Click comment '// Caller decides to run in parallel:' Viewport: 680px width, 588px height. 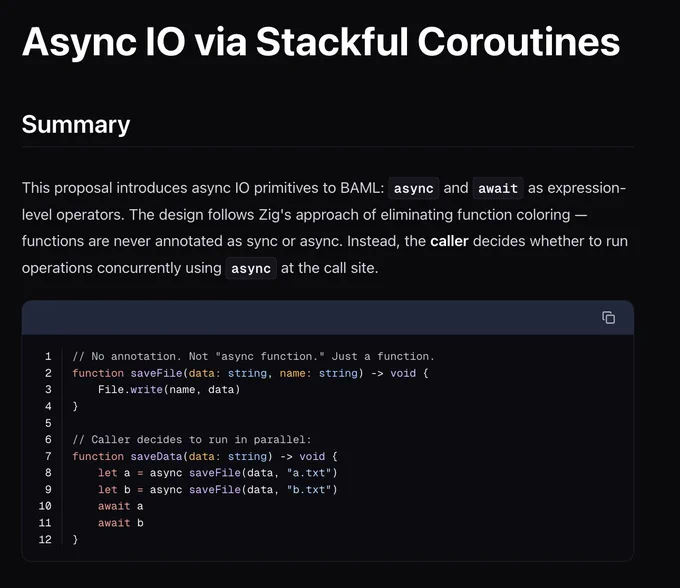coord(192,439)
